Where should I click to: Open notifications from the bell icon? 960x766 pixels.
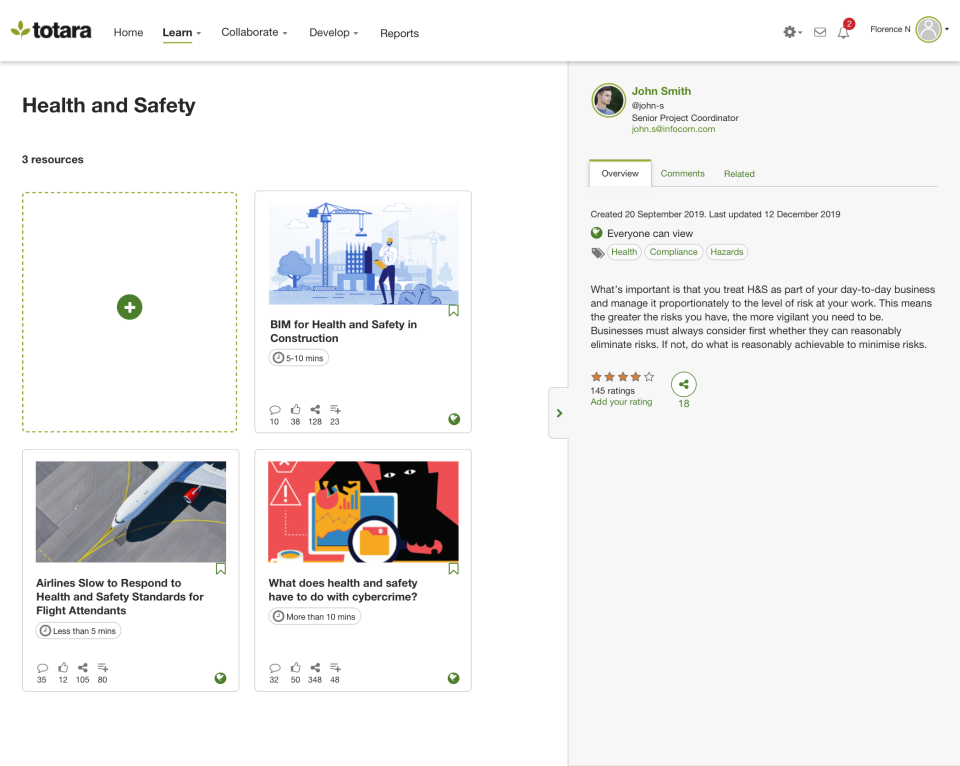[x=843, y=32]
